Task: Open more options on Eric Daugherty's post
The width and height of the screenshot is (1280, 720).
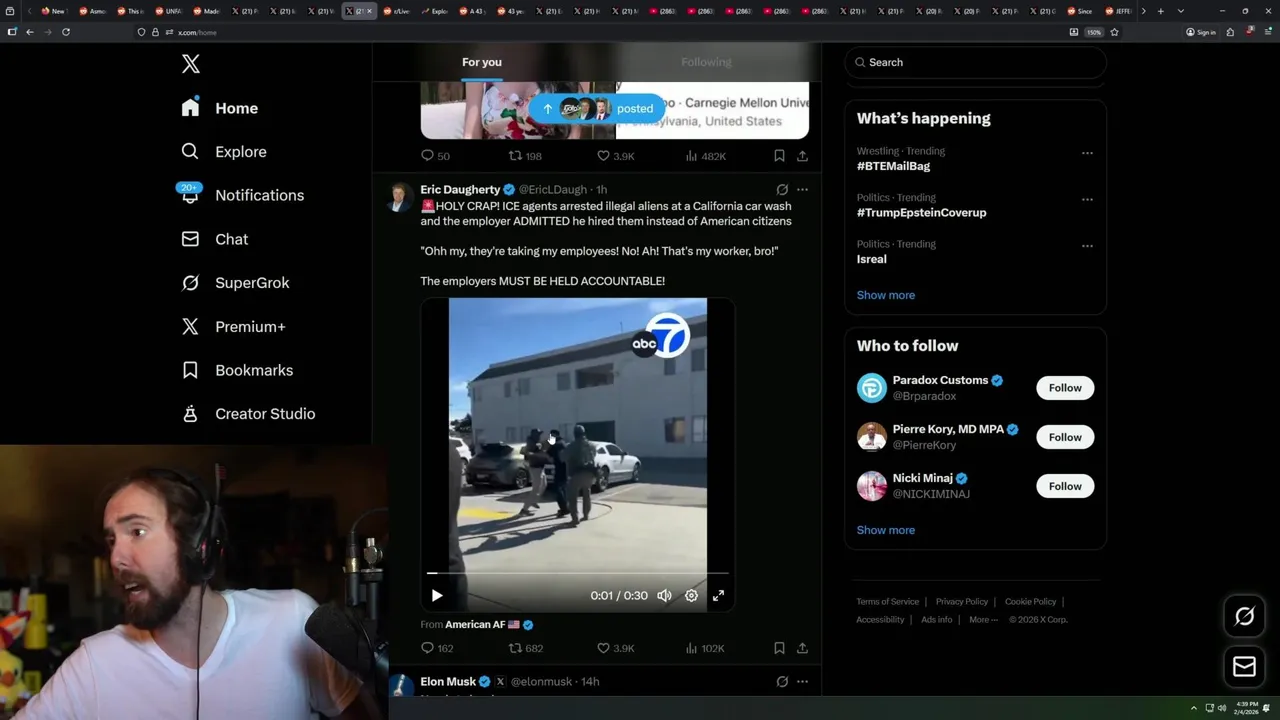Action: pyautogui.click(x=802, y=189)
